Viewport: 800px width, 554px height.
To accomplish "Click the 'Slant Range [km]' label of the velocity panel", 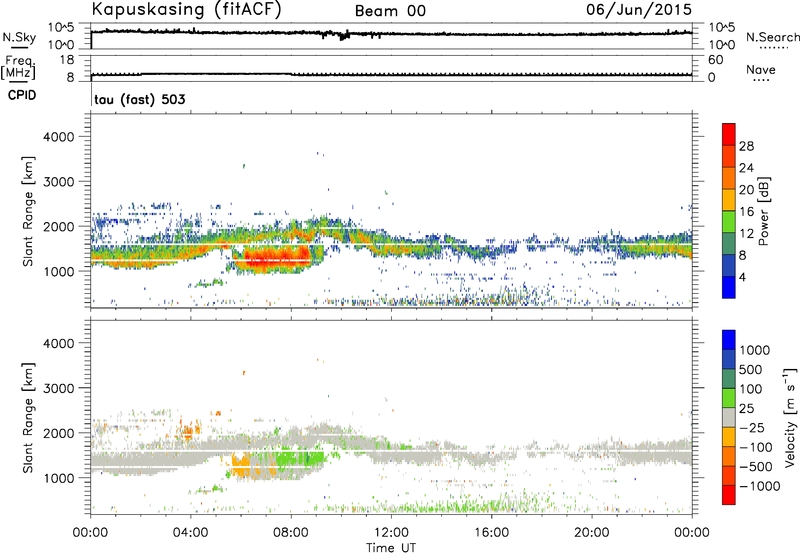I will tap(28, 418).
